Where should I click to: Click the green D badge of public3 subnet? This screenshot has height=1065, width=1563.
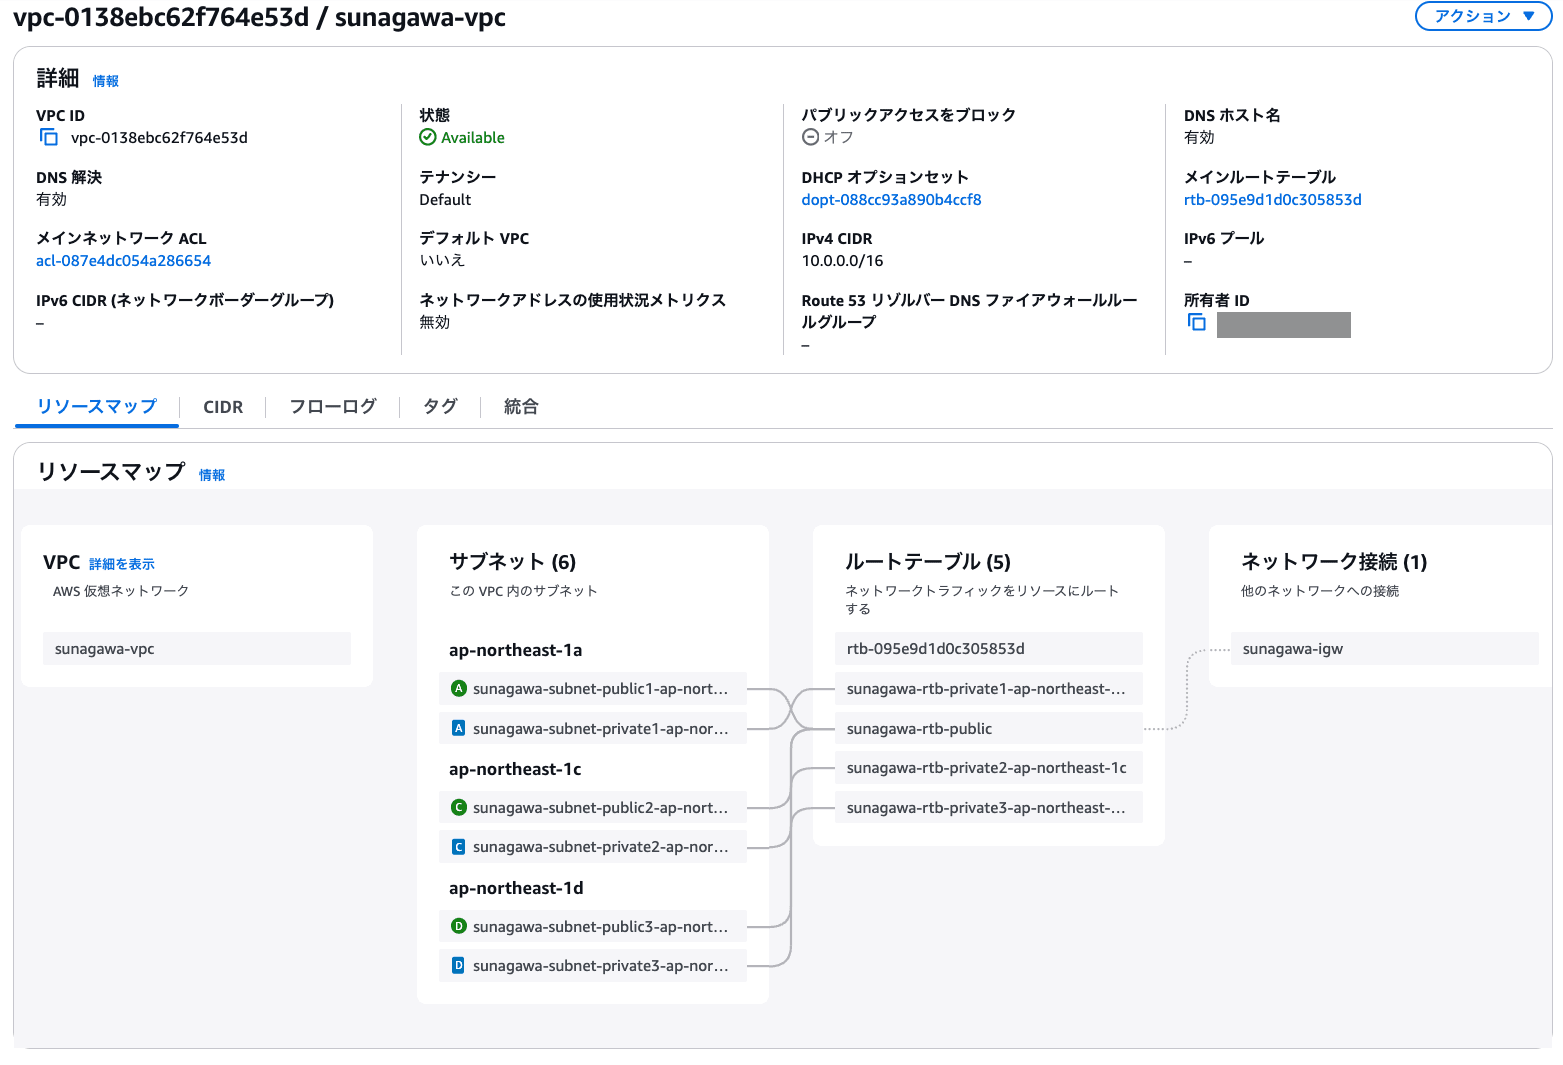point(459,926)
